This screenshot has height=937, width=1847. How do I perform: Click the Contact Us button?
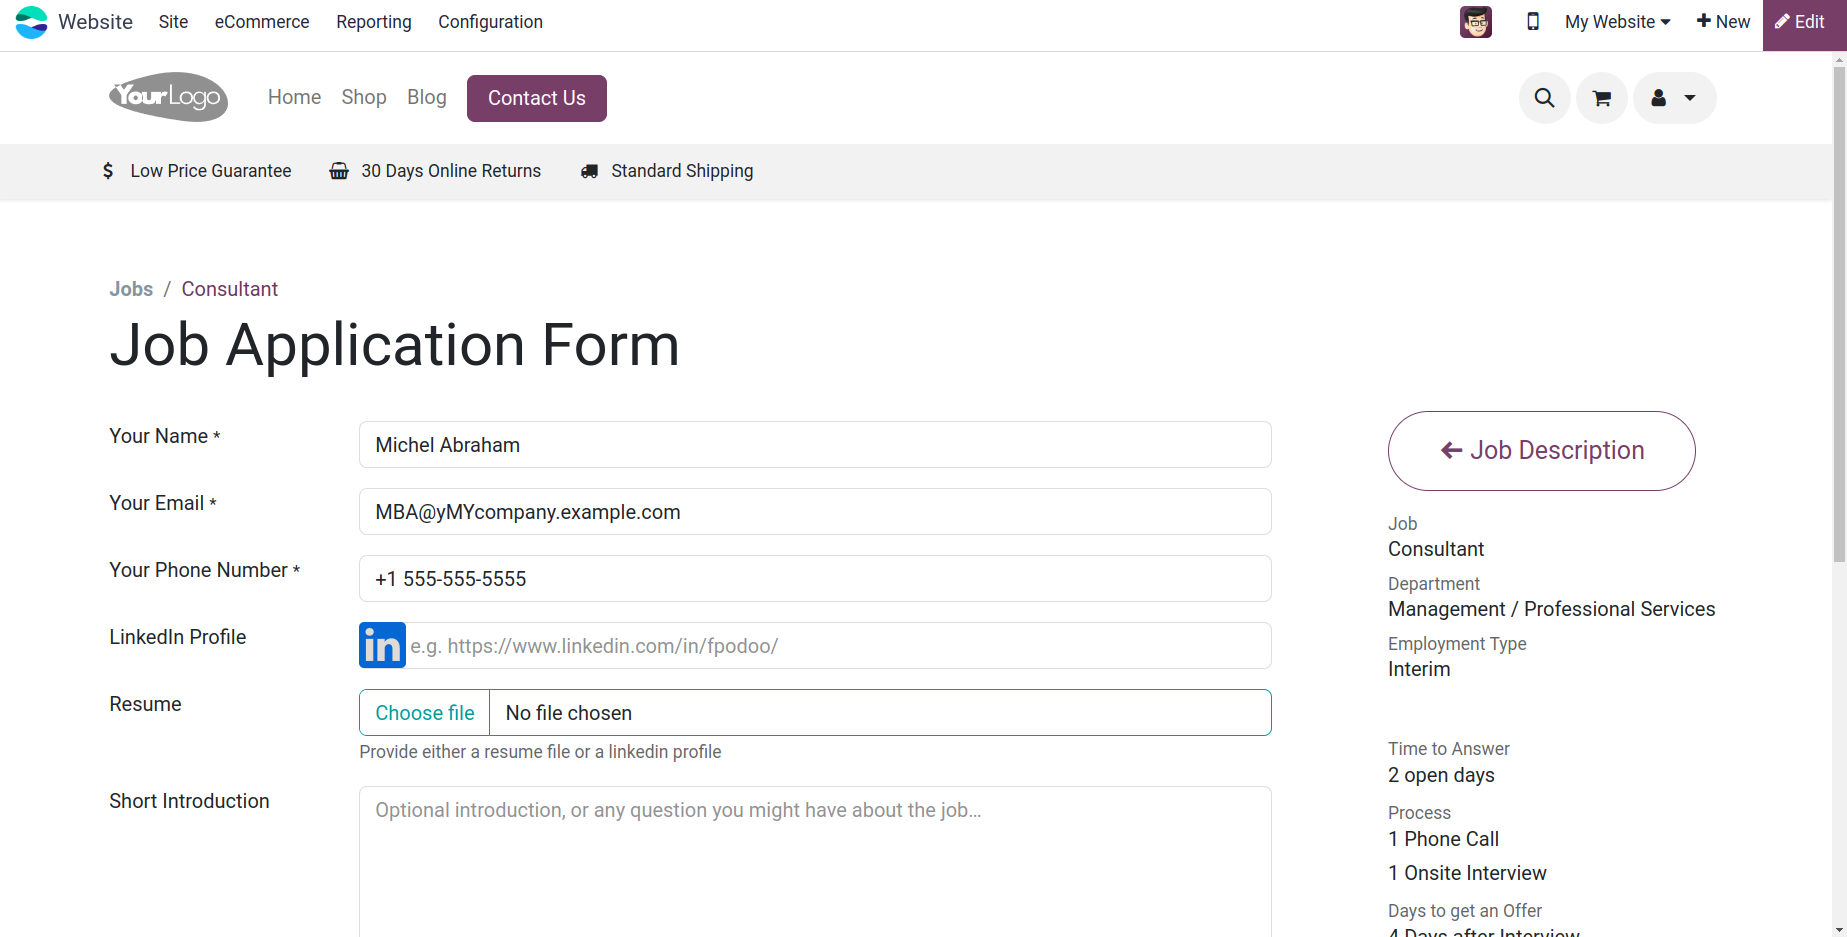537,98
